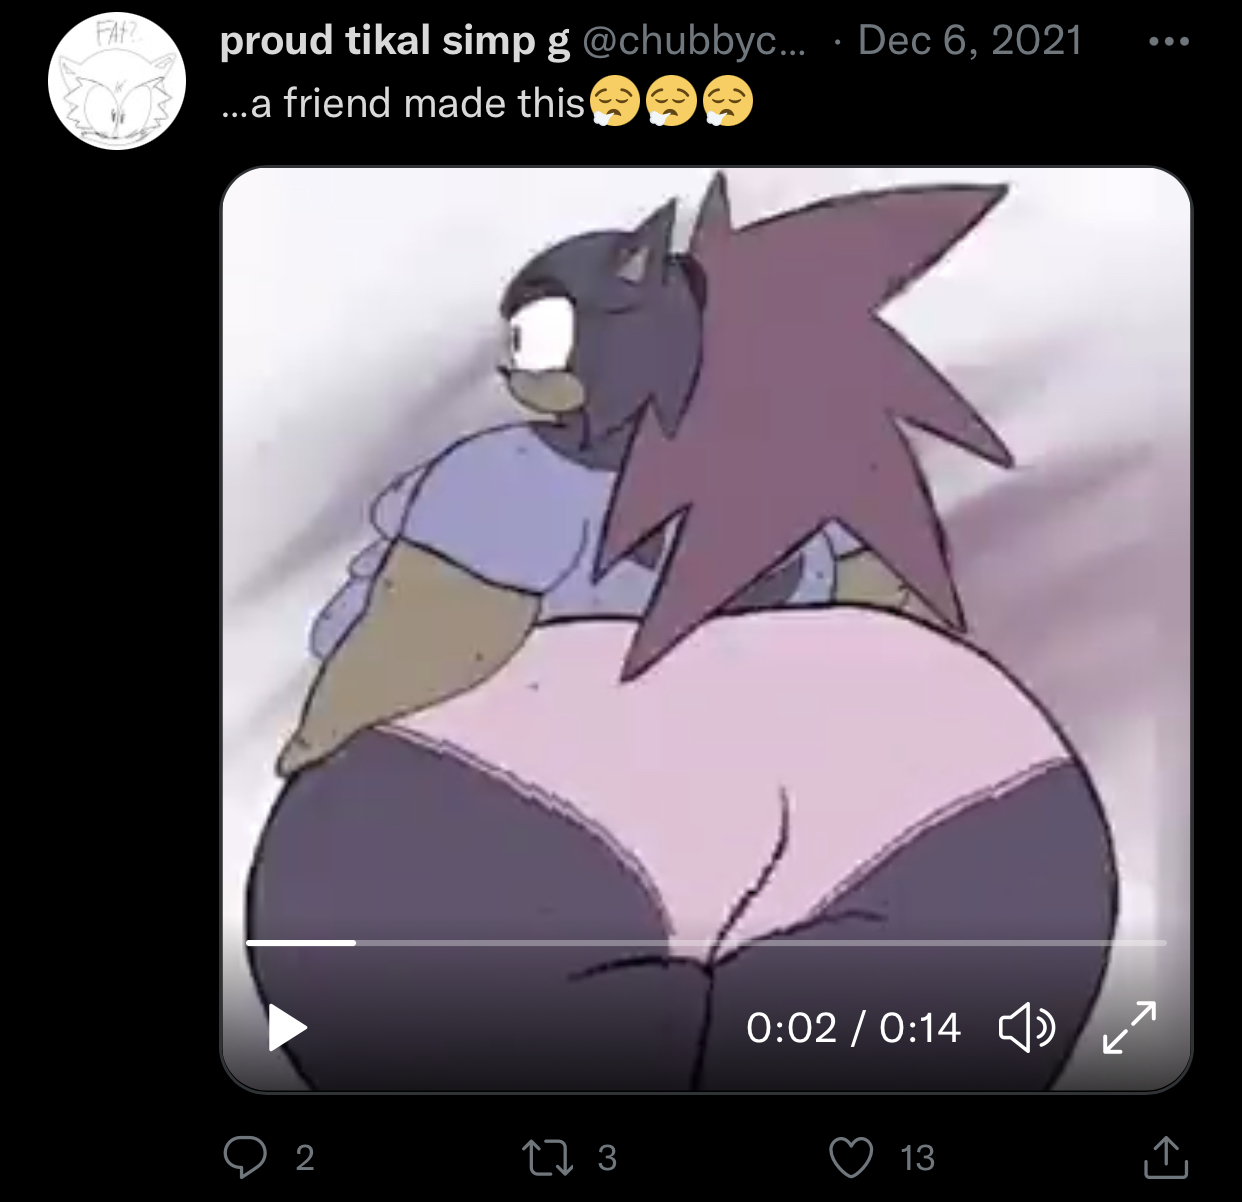
Task: Open the Dec 6, 2021 timestamp
Action: click(x=970, y=41)
